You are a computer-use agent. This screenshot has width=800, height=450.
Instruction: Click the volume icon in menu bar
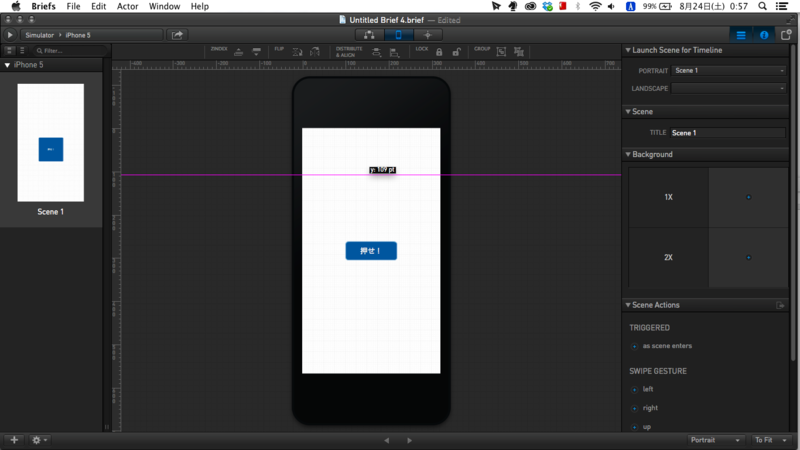[611, 6]
